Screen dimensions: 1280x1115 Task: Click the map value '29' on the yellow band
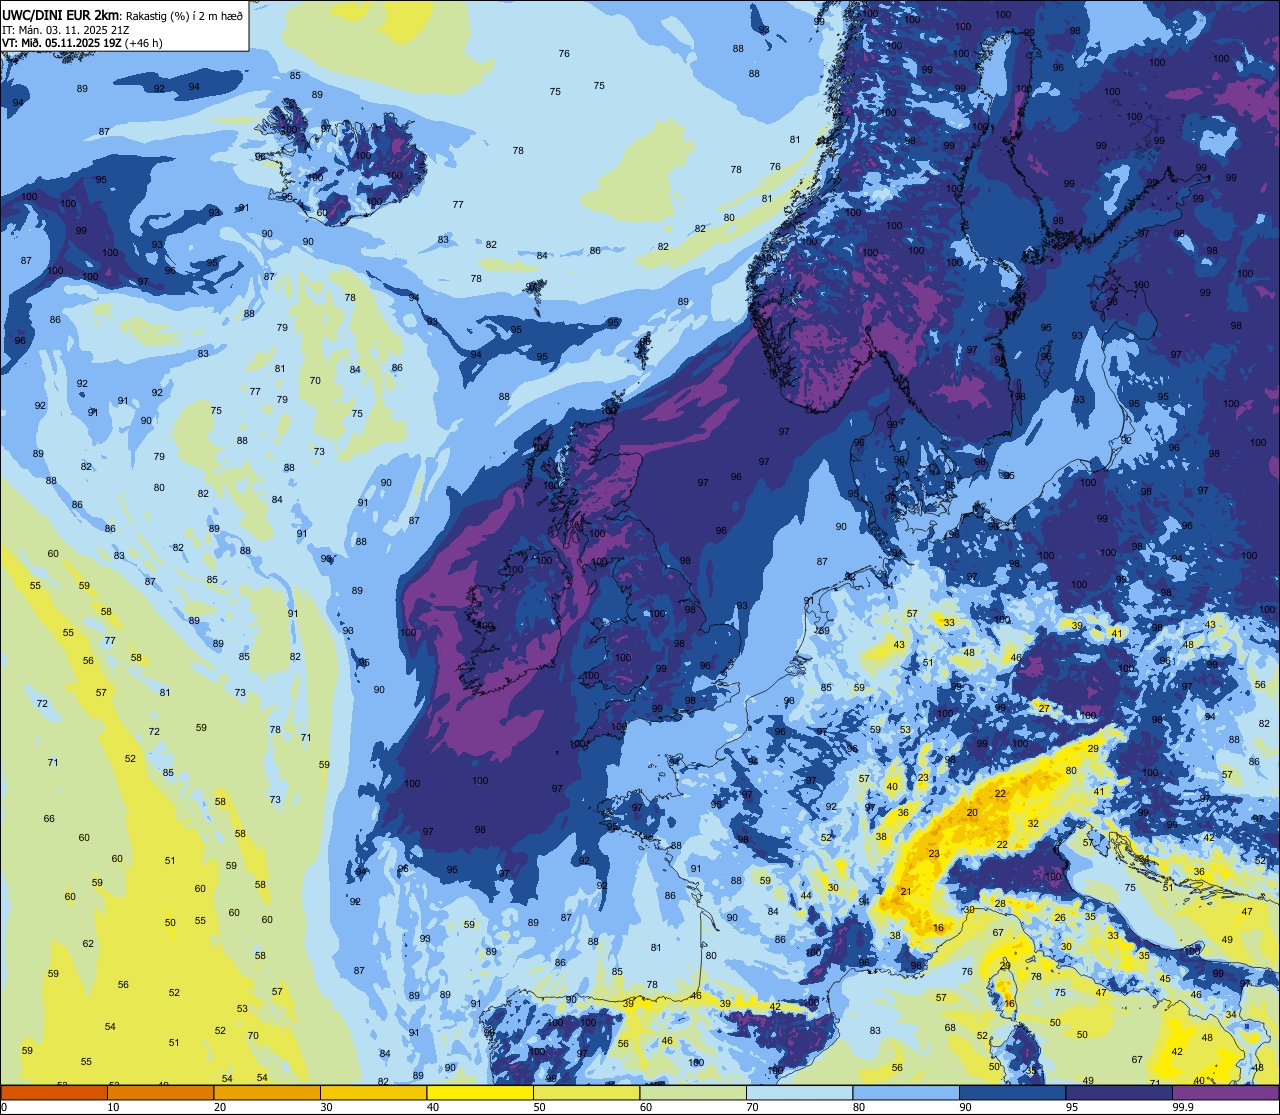tap(1093, 749)
